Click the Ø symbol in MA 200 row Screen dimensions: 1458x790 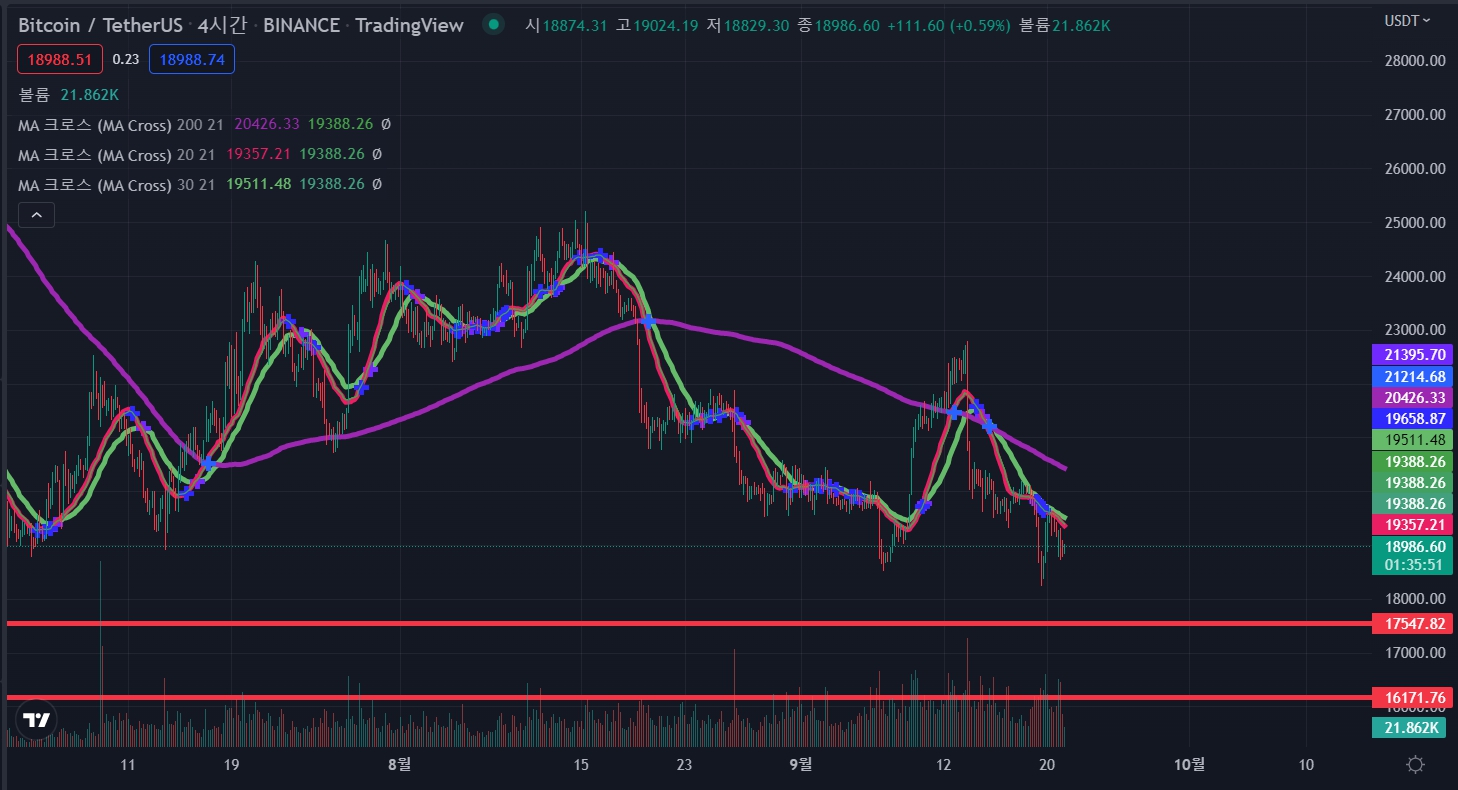(387, 125)
